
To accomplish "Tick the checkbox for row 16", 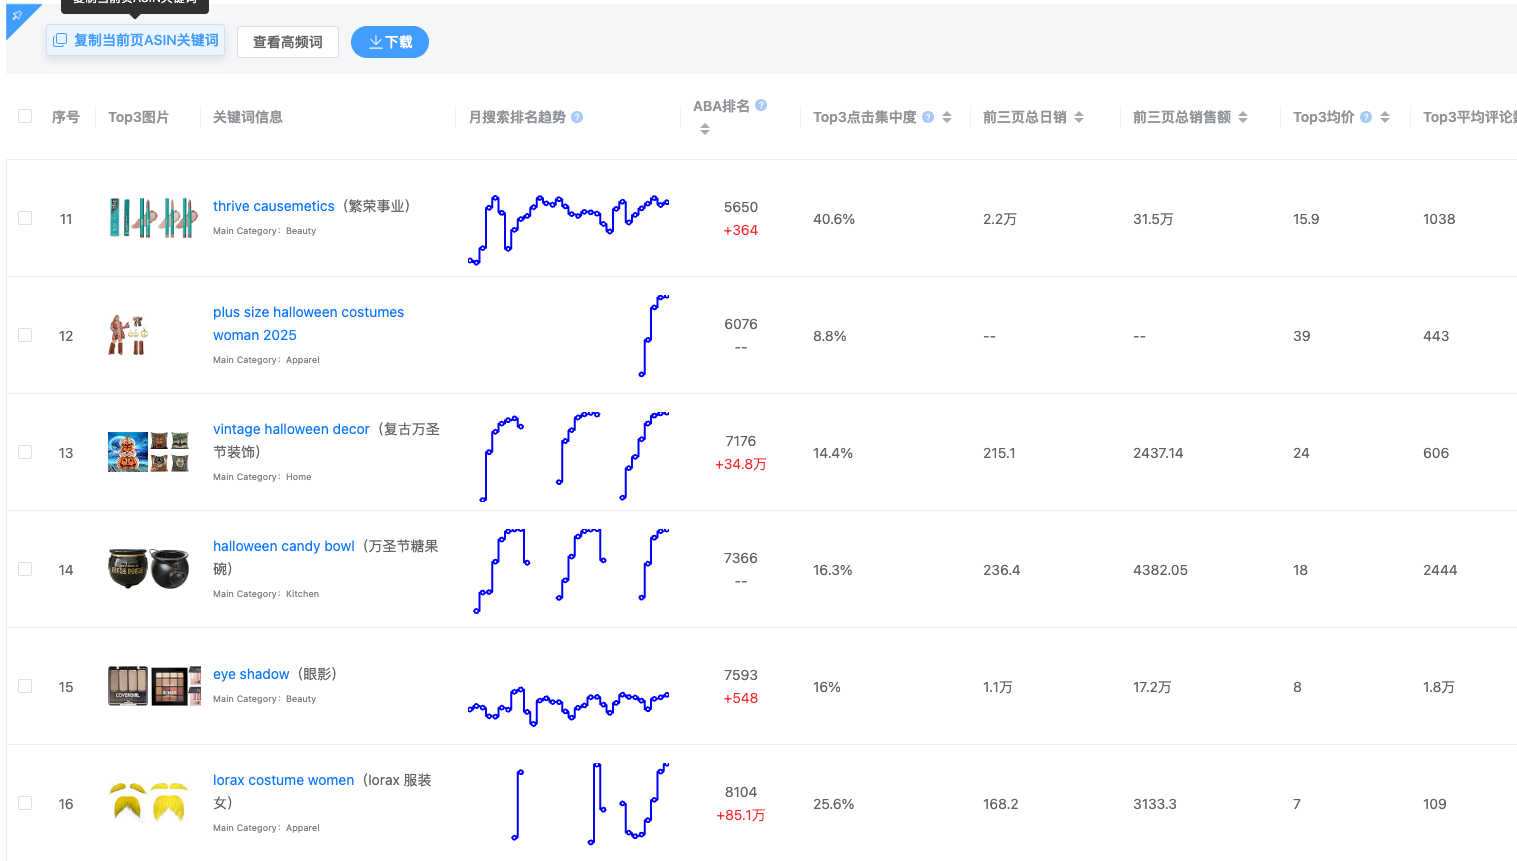I will [x=25, y=803].
